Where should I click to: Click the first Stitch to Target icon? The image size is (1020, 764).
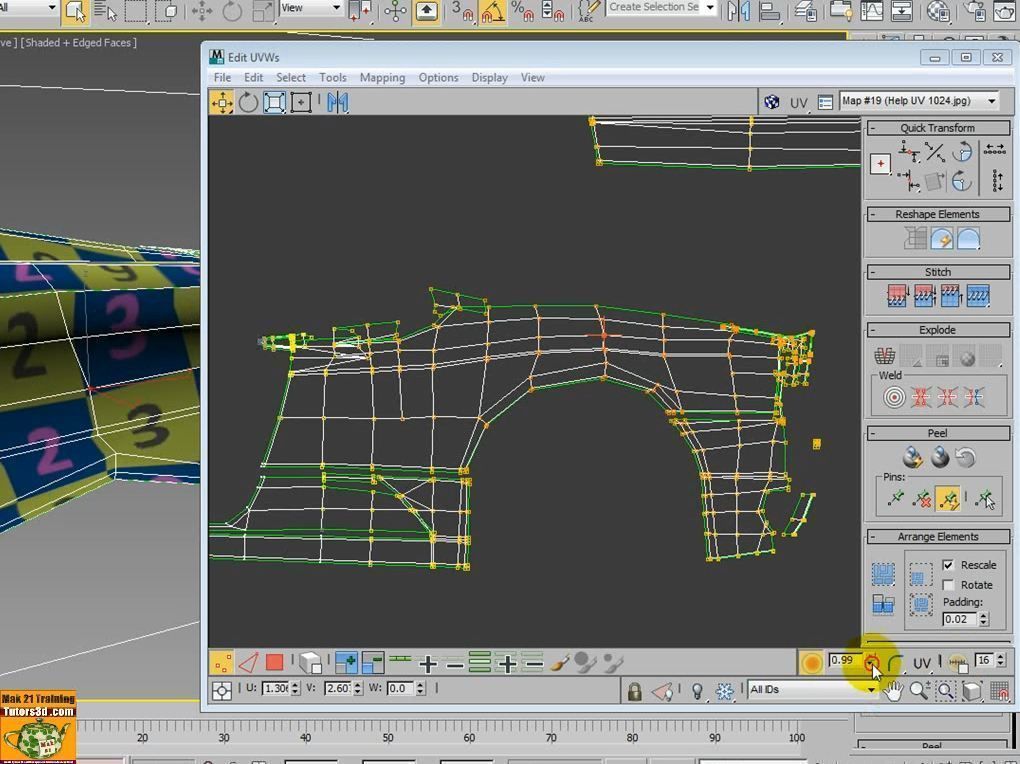[x=896, y=296]
